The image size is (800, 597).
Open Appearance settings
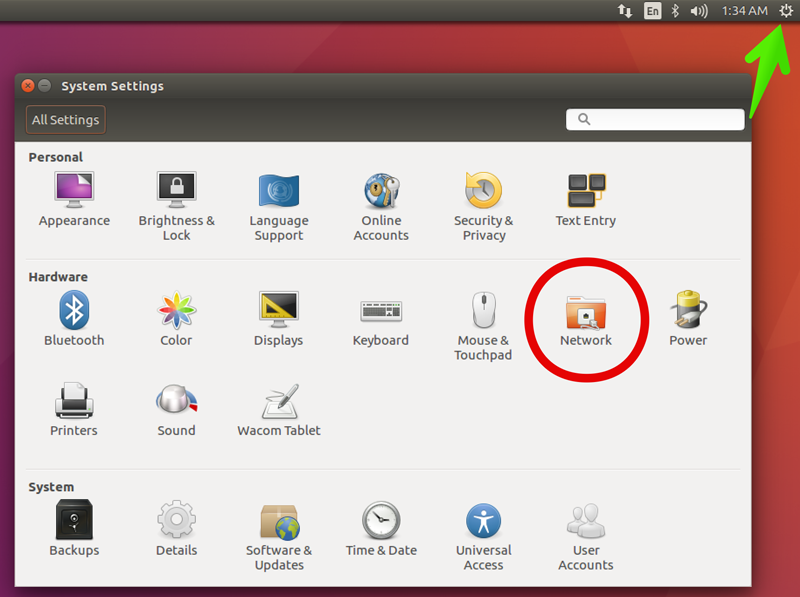(74, 200)
